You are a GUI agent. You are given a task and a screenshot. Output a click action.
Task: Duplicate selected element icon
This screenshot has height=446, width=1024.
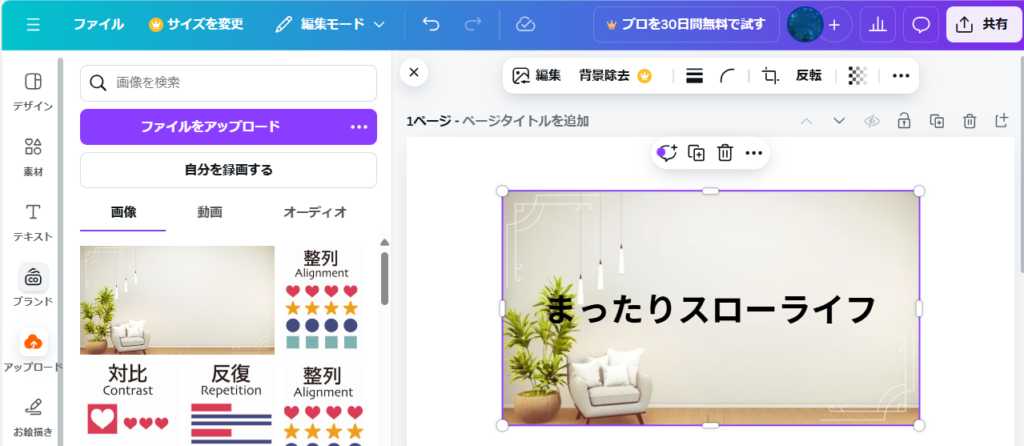[x=696, y=153]
